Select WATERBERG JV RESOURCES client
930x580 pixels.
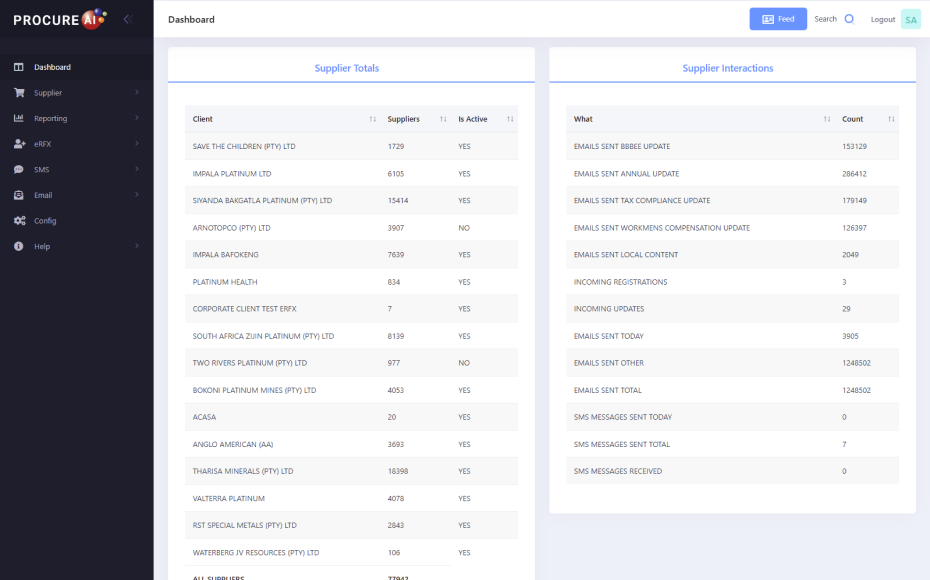click(256, 553)
